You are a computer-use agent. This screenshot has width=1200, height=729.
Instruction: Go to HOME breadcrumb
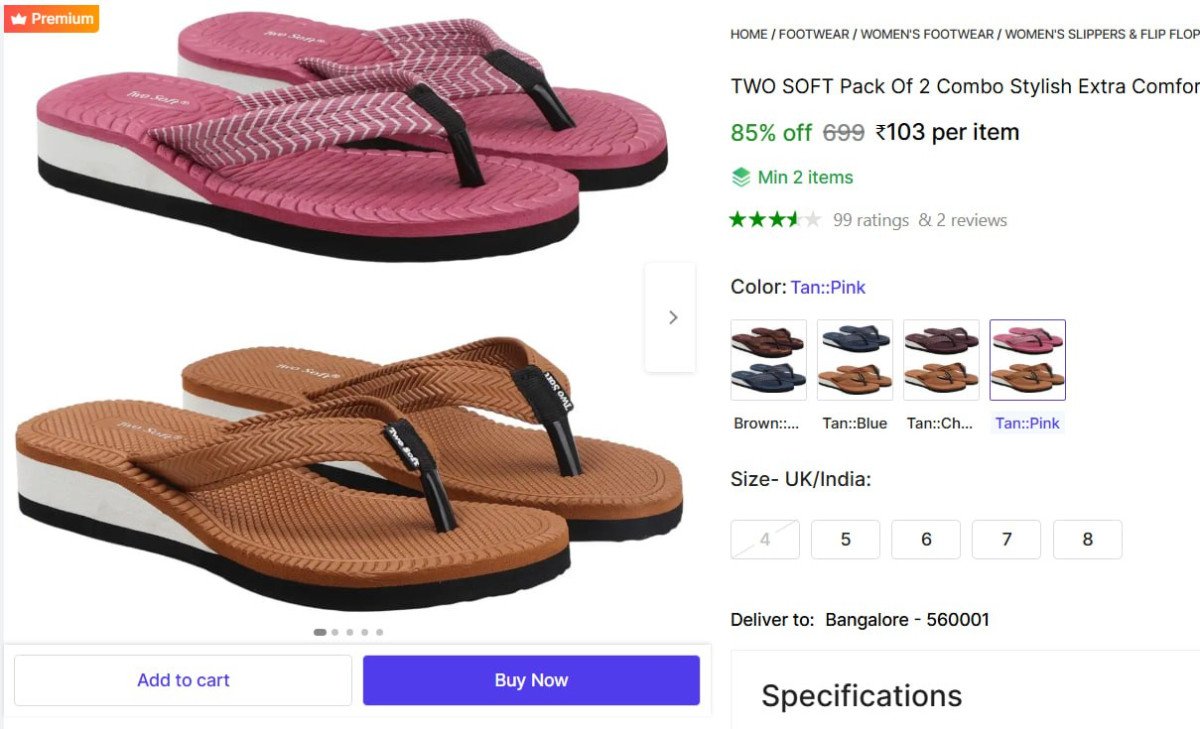pos(749,34)
